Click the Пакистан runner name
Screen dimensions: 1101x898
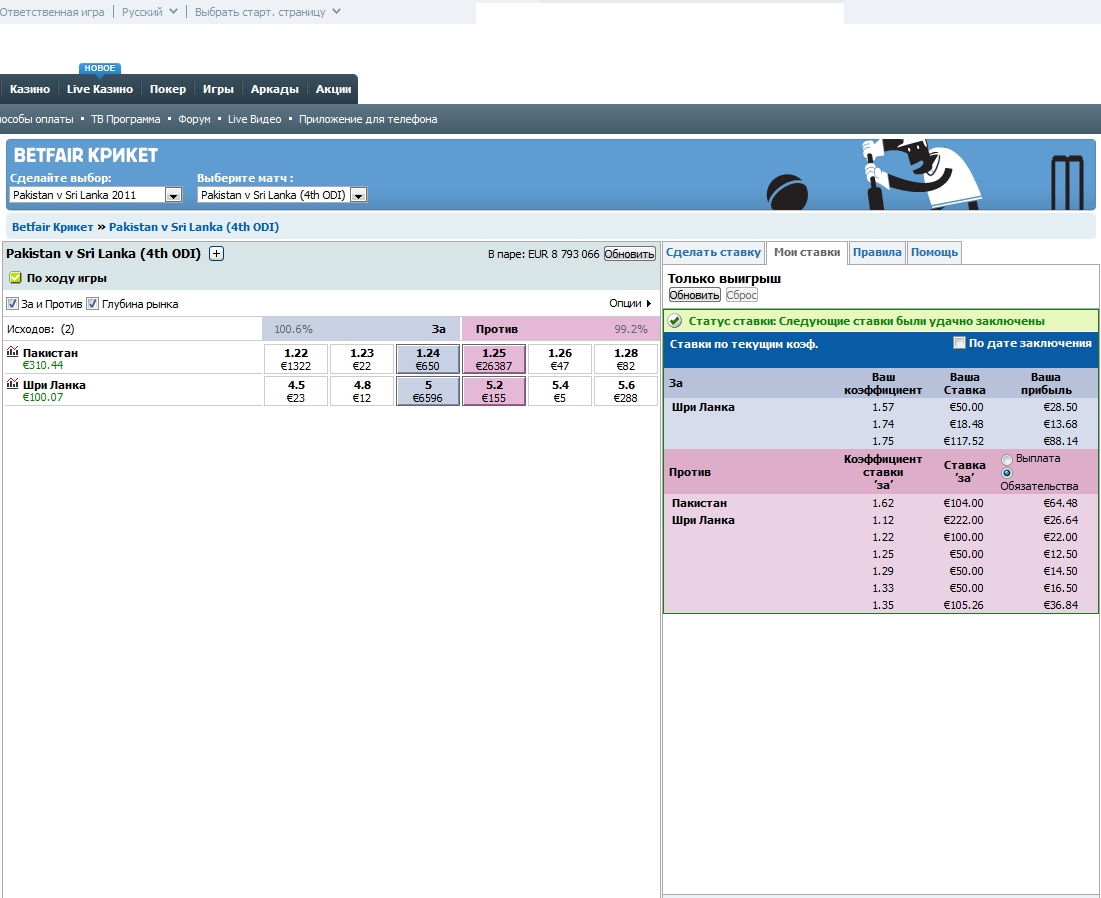tap(50, 352)
